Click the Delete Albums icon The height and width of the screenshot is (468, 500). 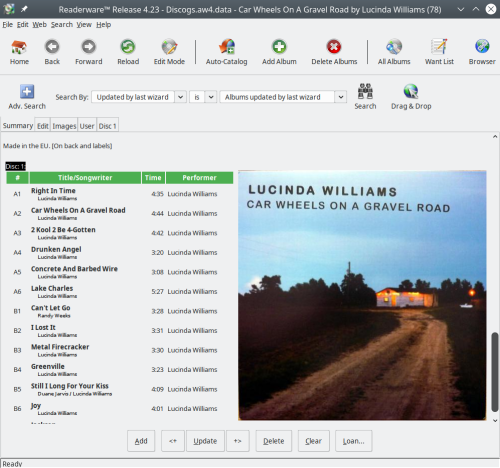334,47
